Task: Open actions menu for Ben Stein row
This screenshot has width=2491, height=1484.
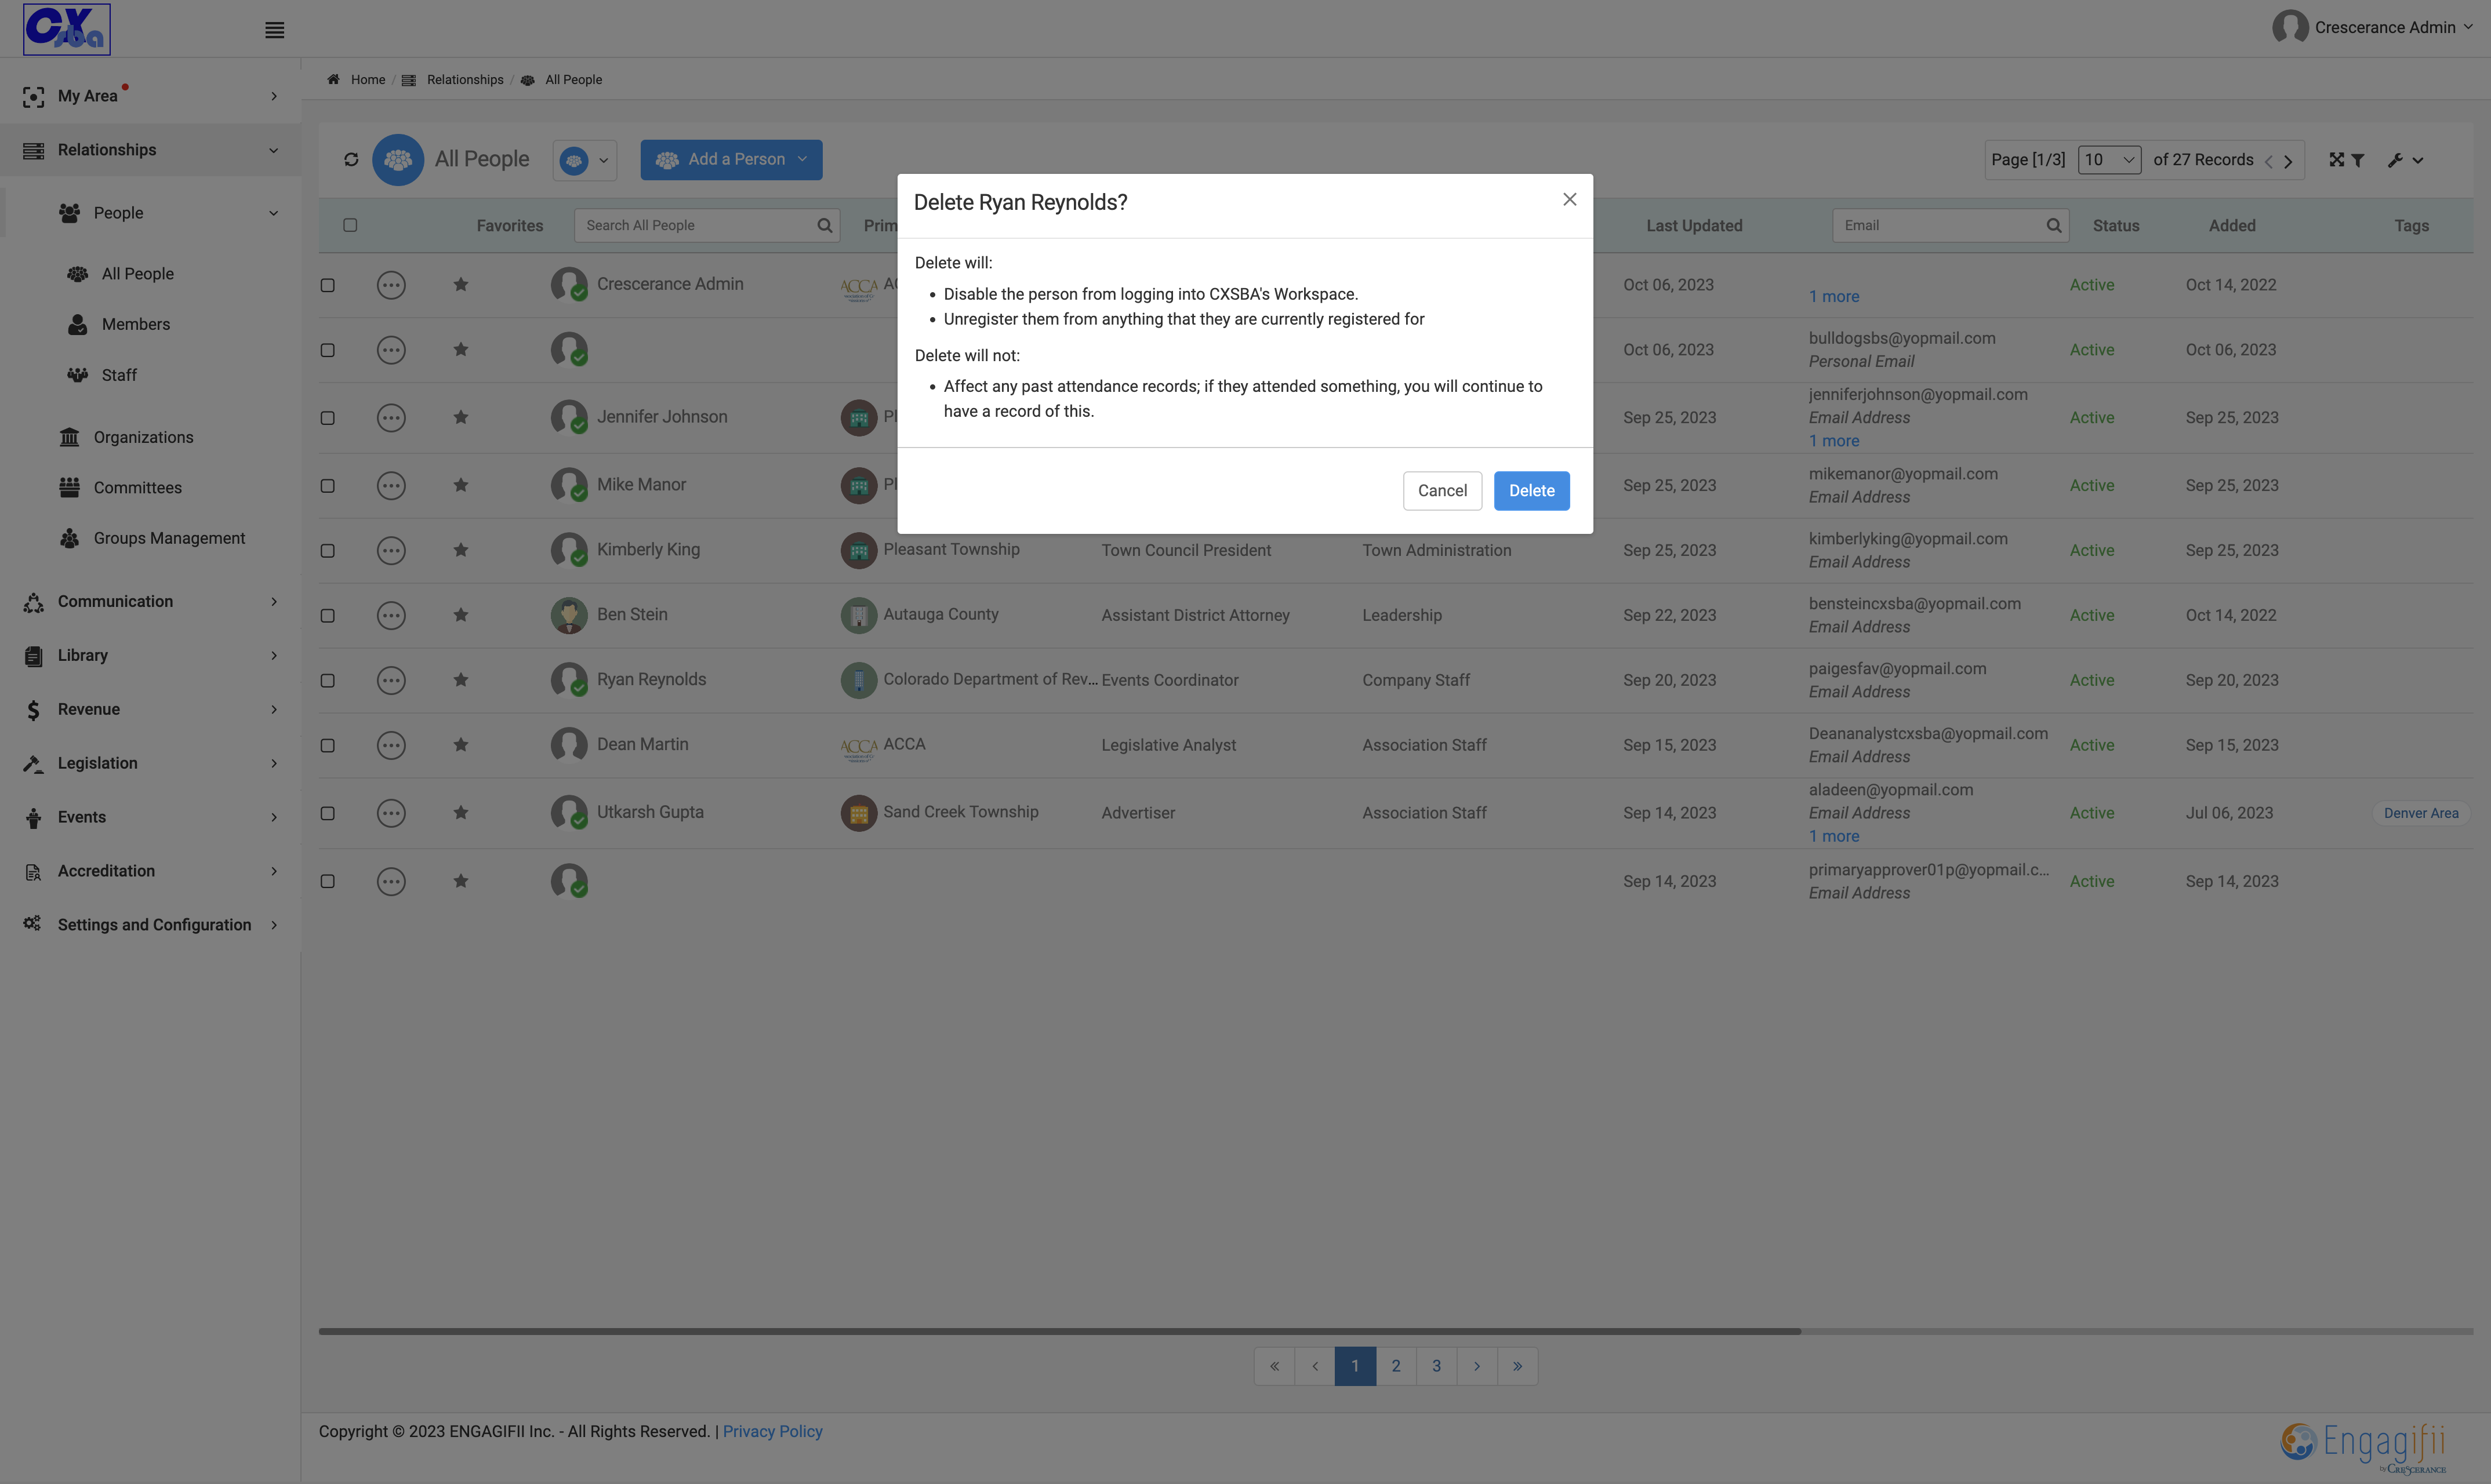Action: click(x=391, y=616)
